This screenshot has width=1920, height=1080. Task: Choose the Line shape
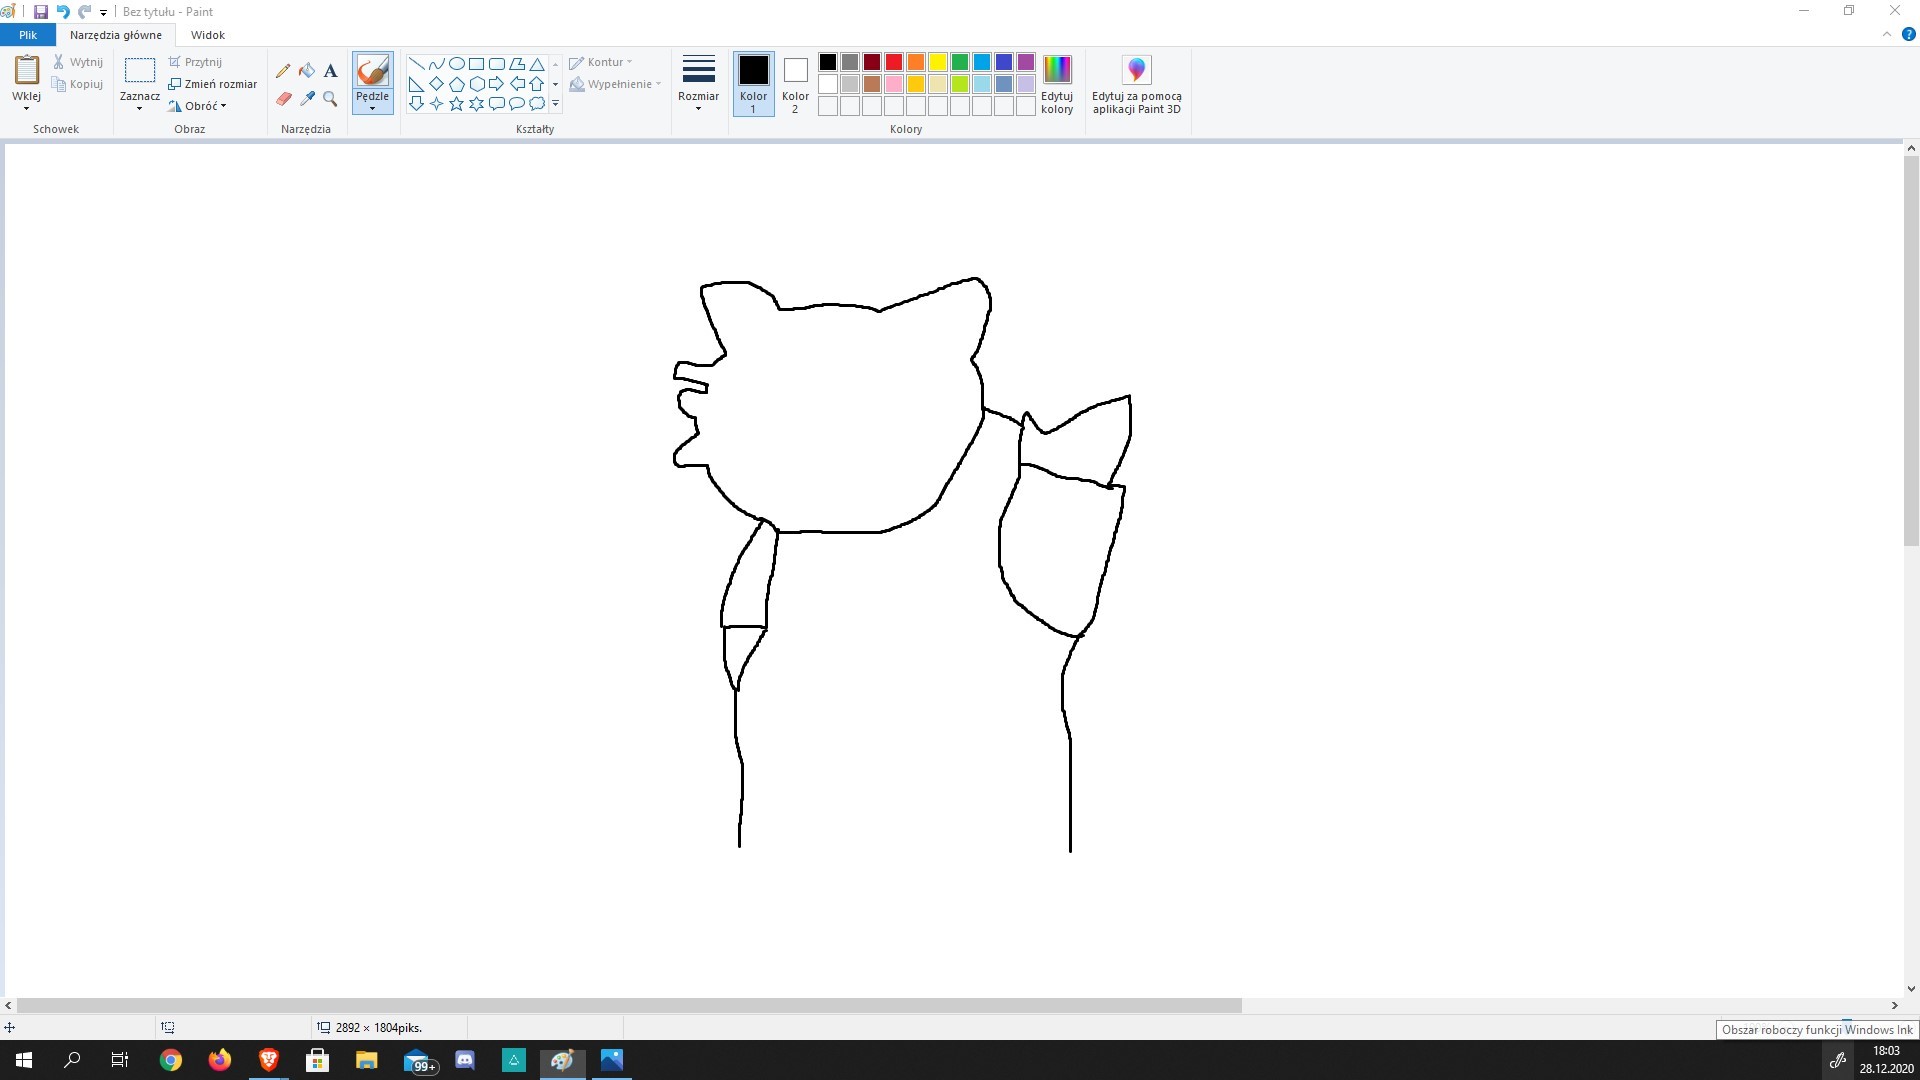416,64
